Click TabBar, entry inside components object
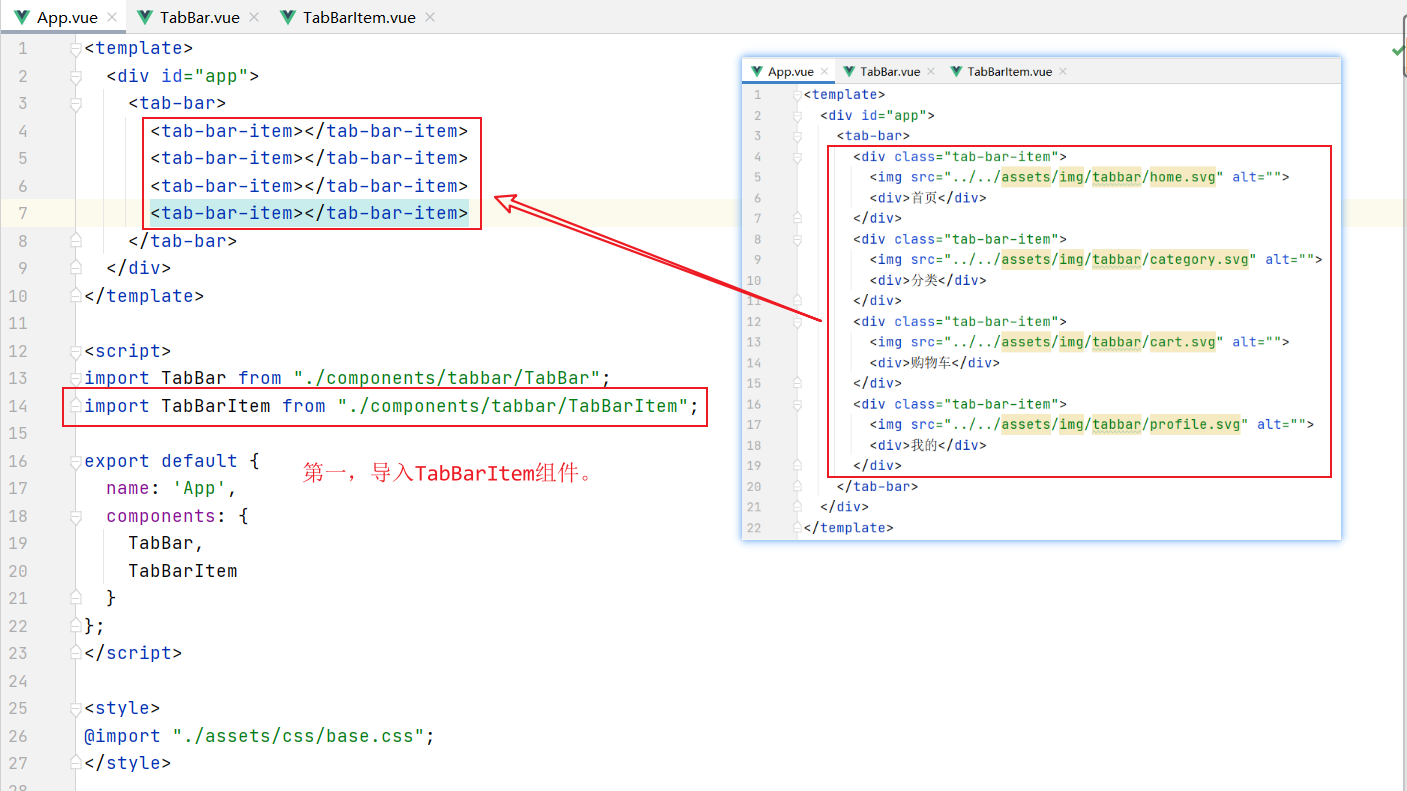Image resolution: width=1407 pixels, height=791 pixels. [x=166, y=543]
